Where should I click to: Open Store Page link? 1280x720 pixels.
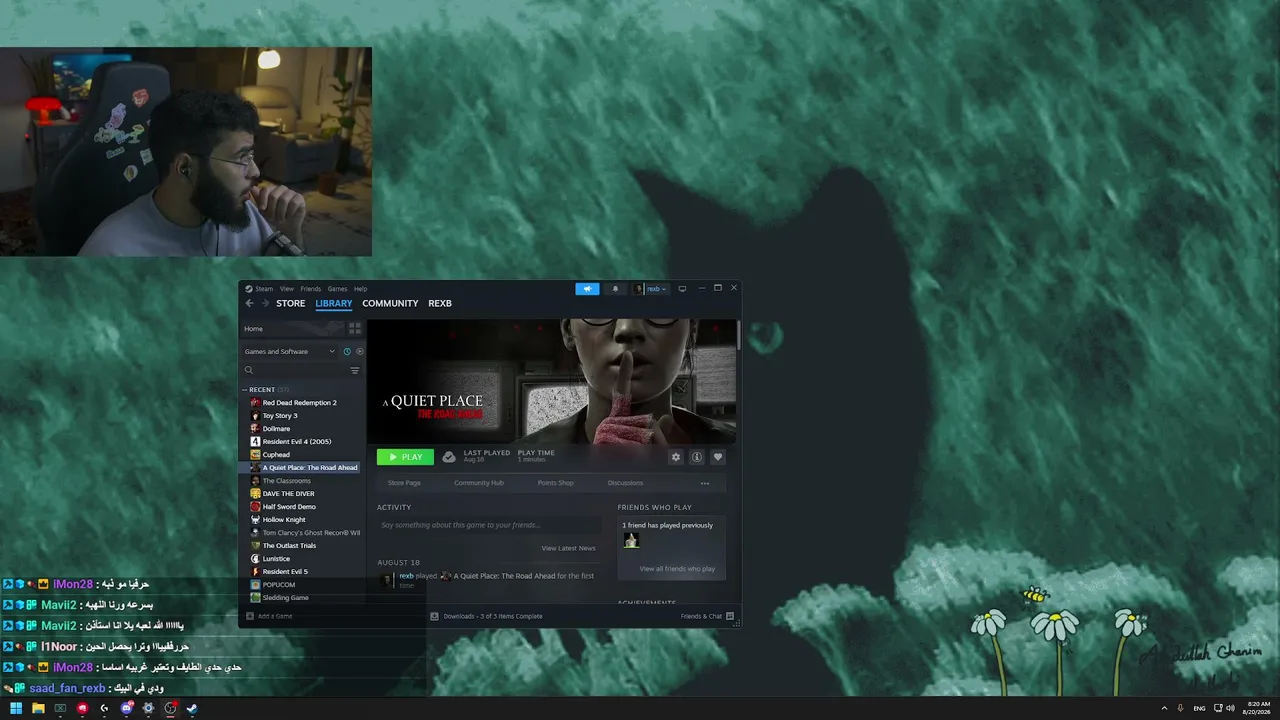point(404,483)
